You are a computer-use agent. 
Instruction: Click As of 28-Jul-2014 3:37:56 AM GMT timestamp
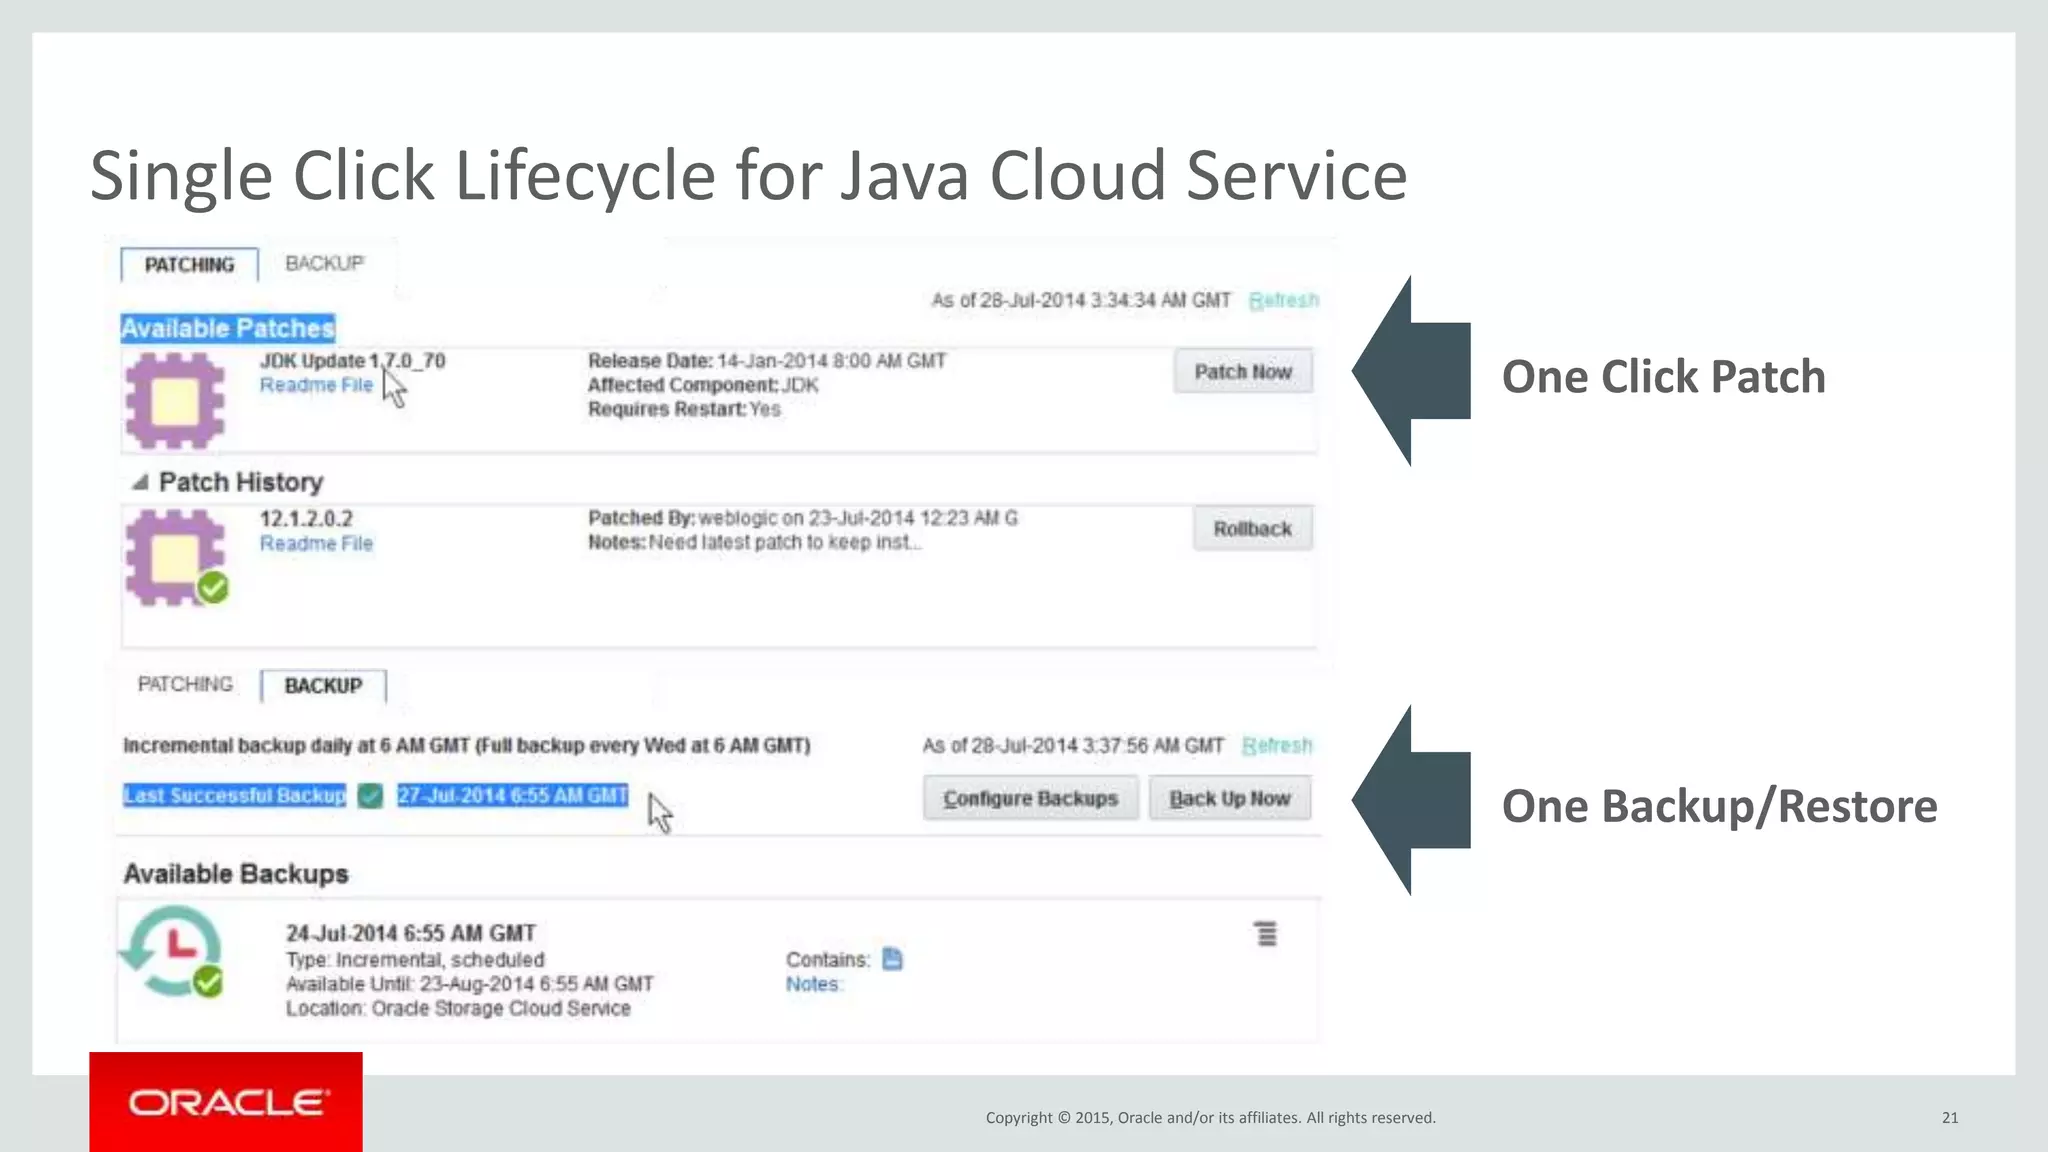(1073, 746)
